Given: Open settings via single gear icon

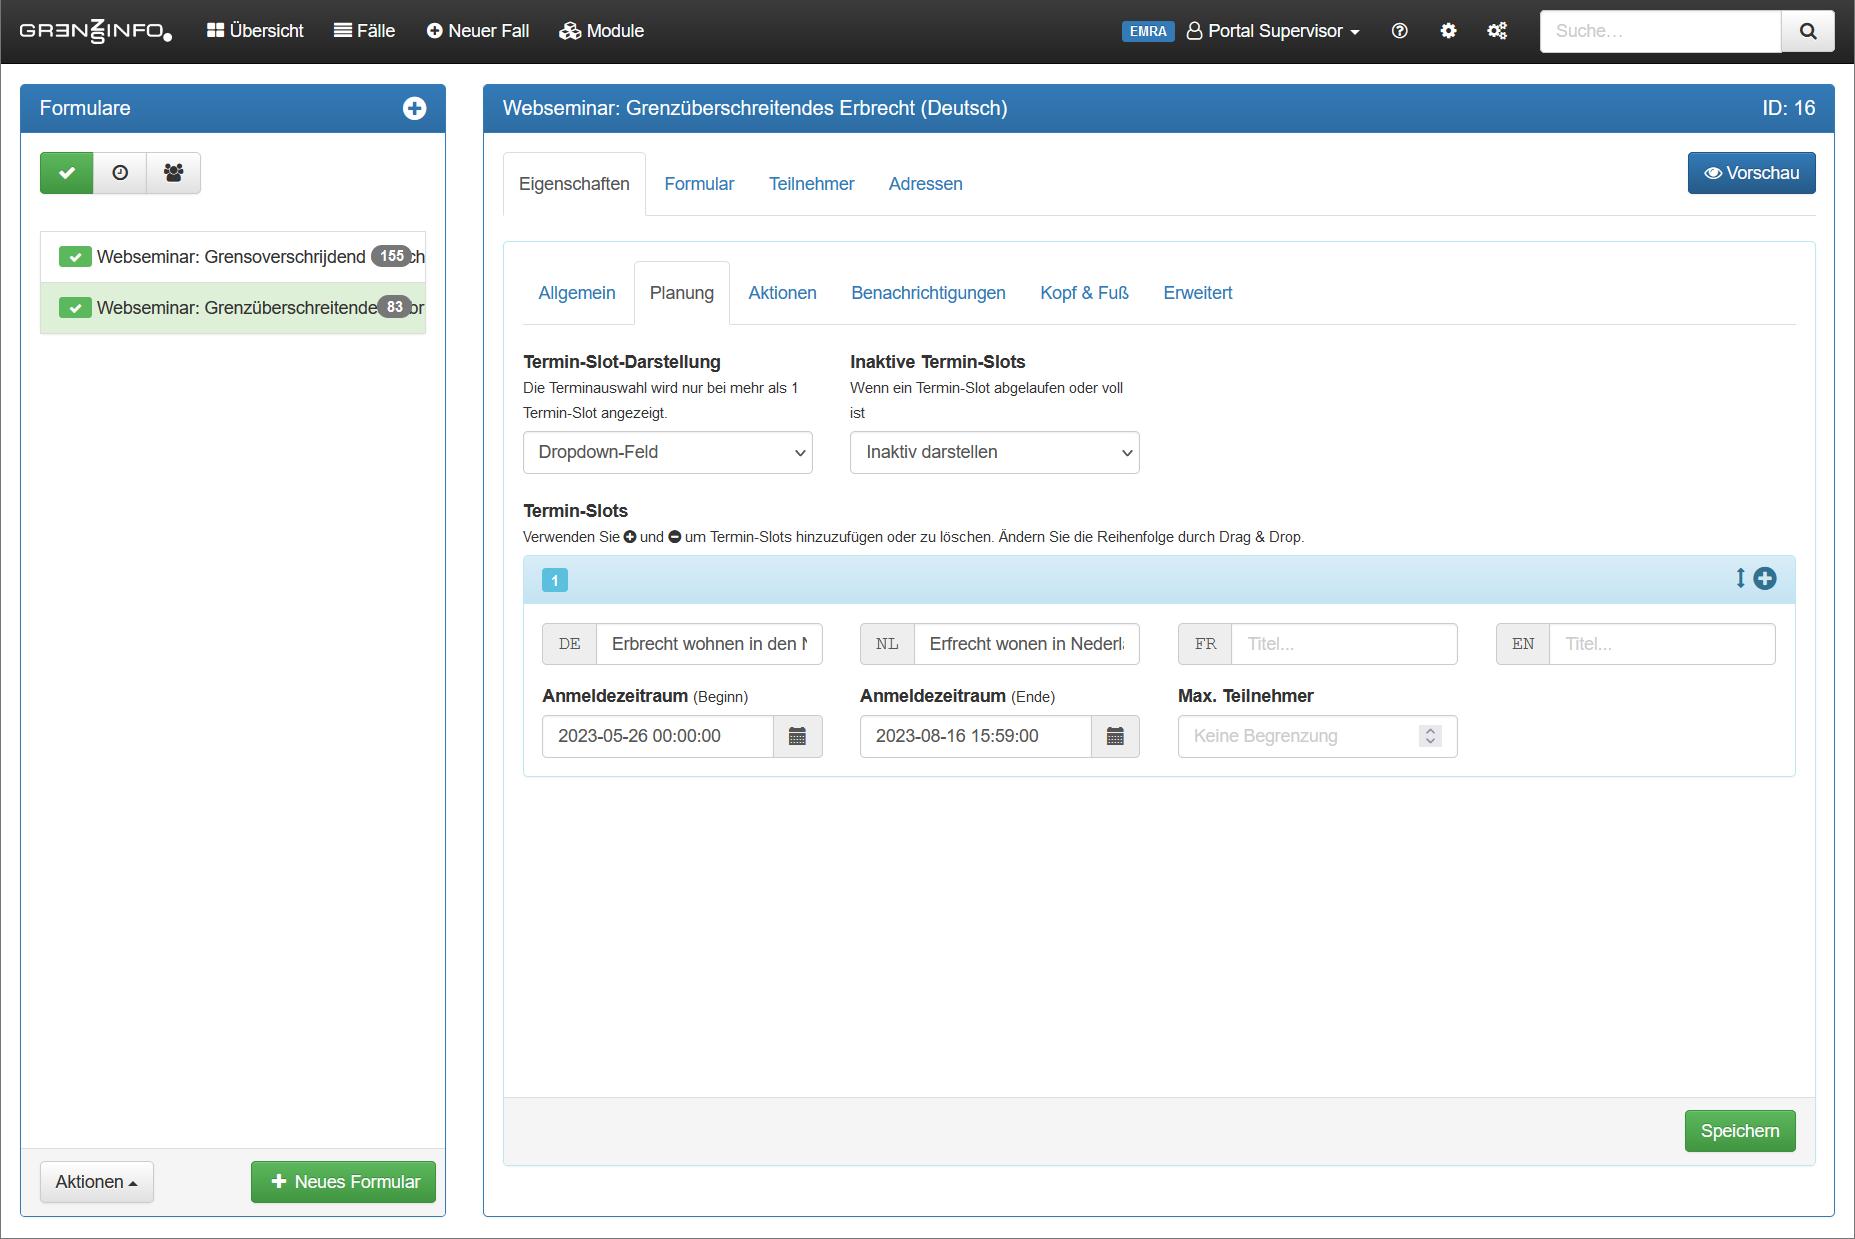Looking at the screenshot, I should point(1448,31).
